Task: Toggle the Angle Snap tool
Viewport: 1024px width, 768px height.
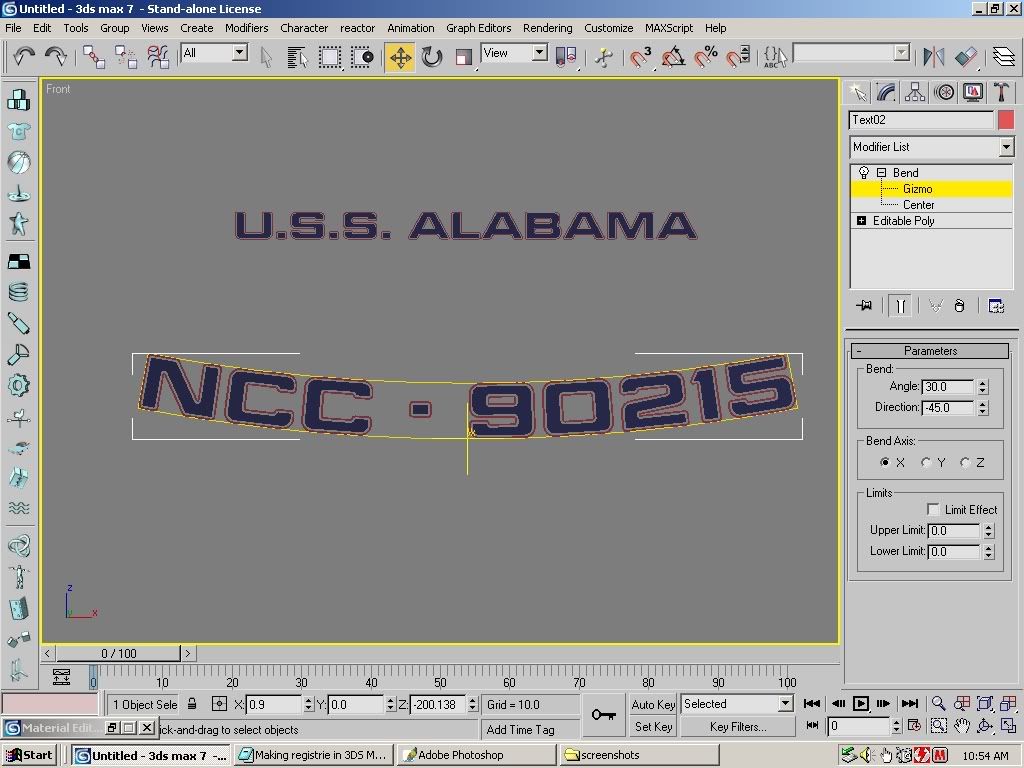Action: tap(673, 57)
